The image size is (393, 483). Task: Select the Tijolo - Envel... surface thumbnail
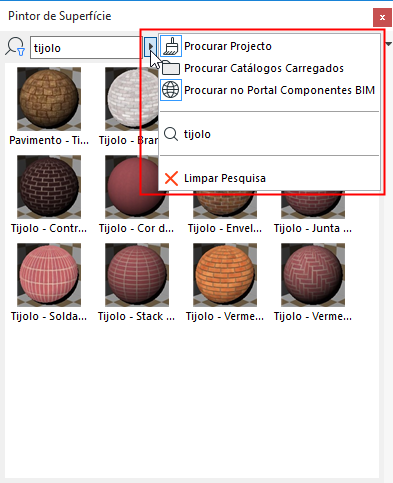pyautogui.click(x=225, y=205)
